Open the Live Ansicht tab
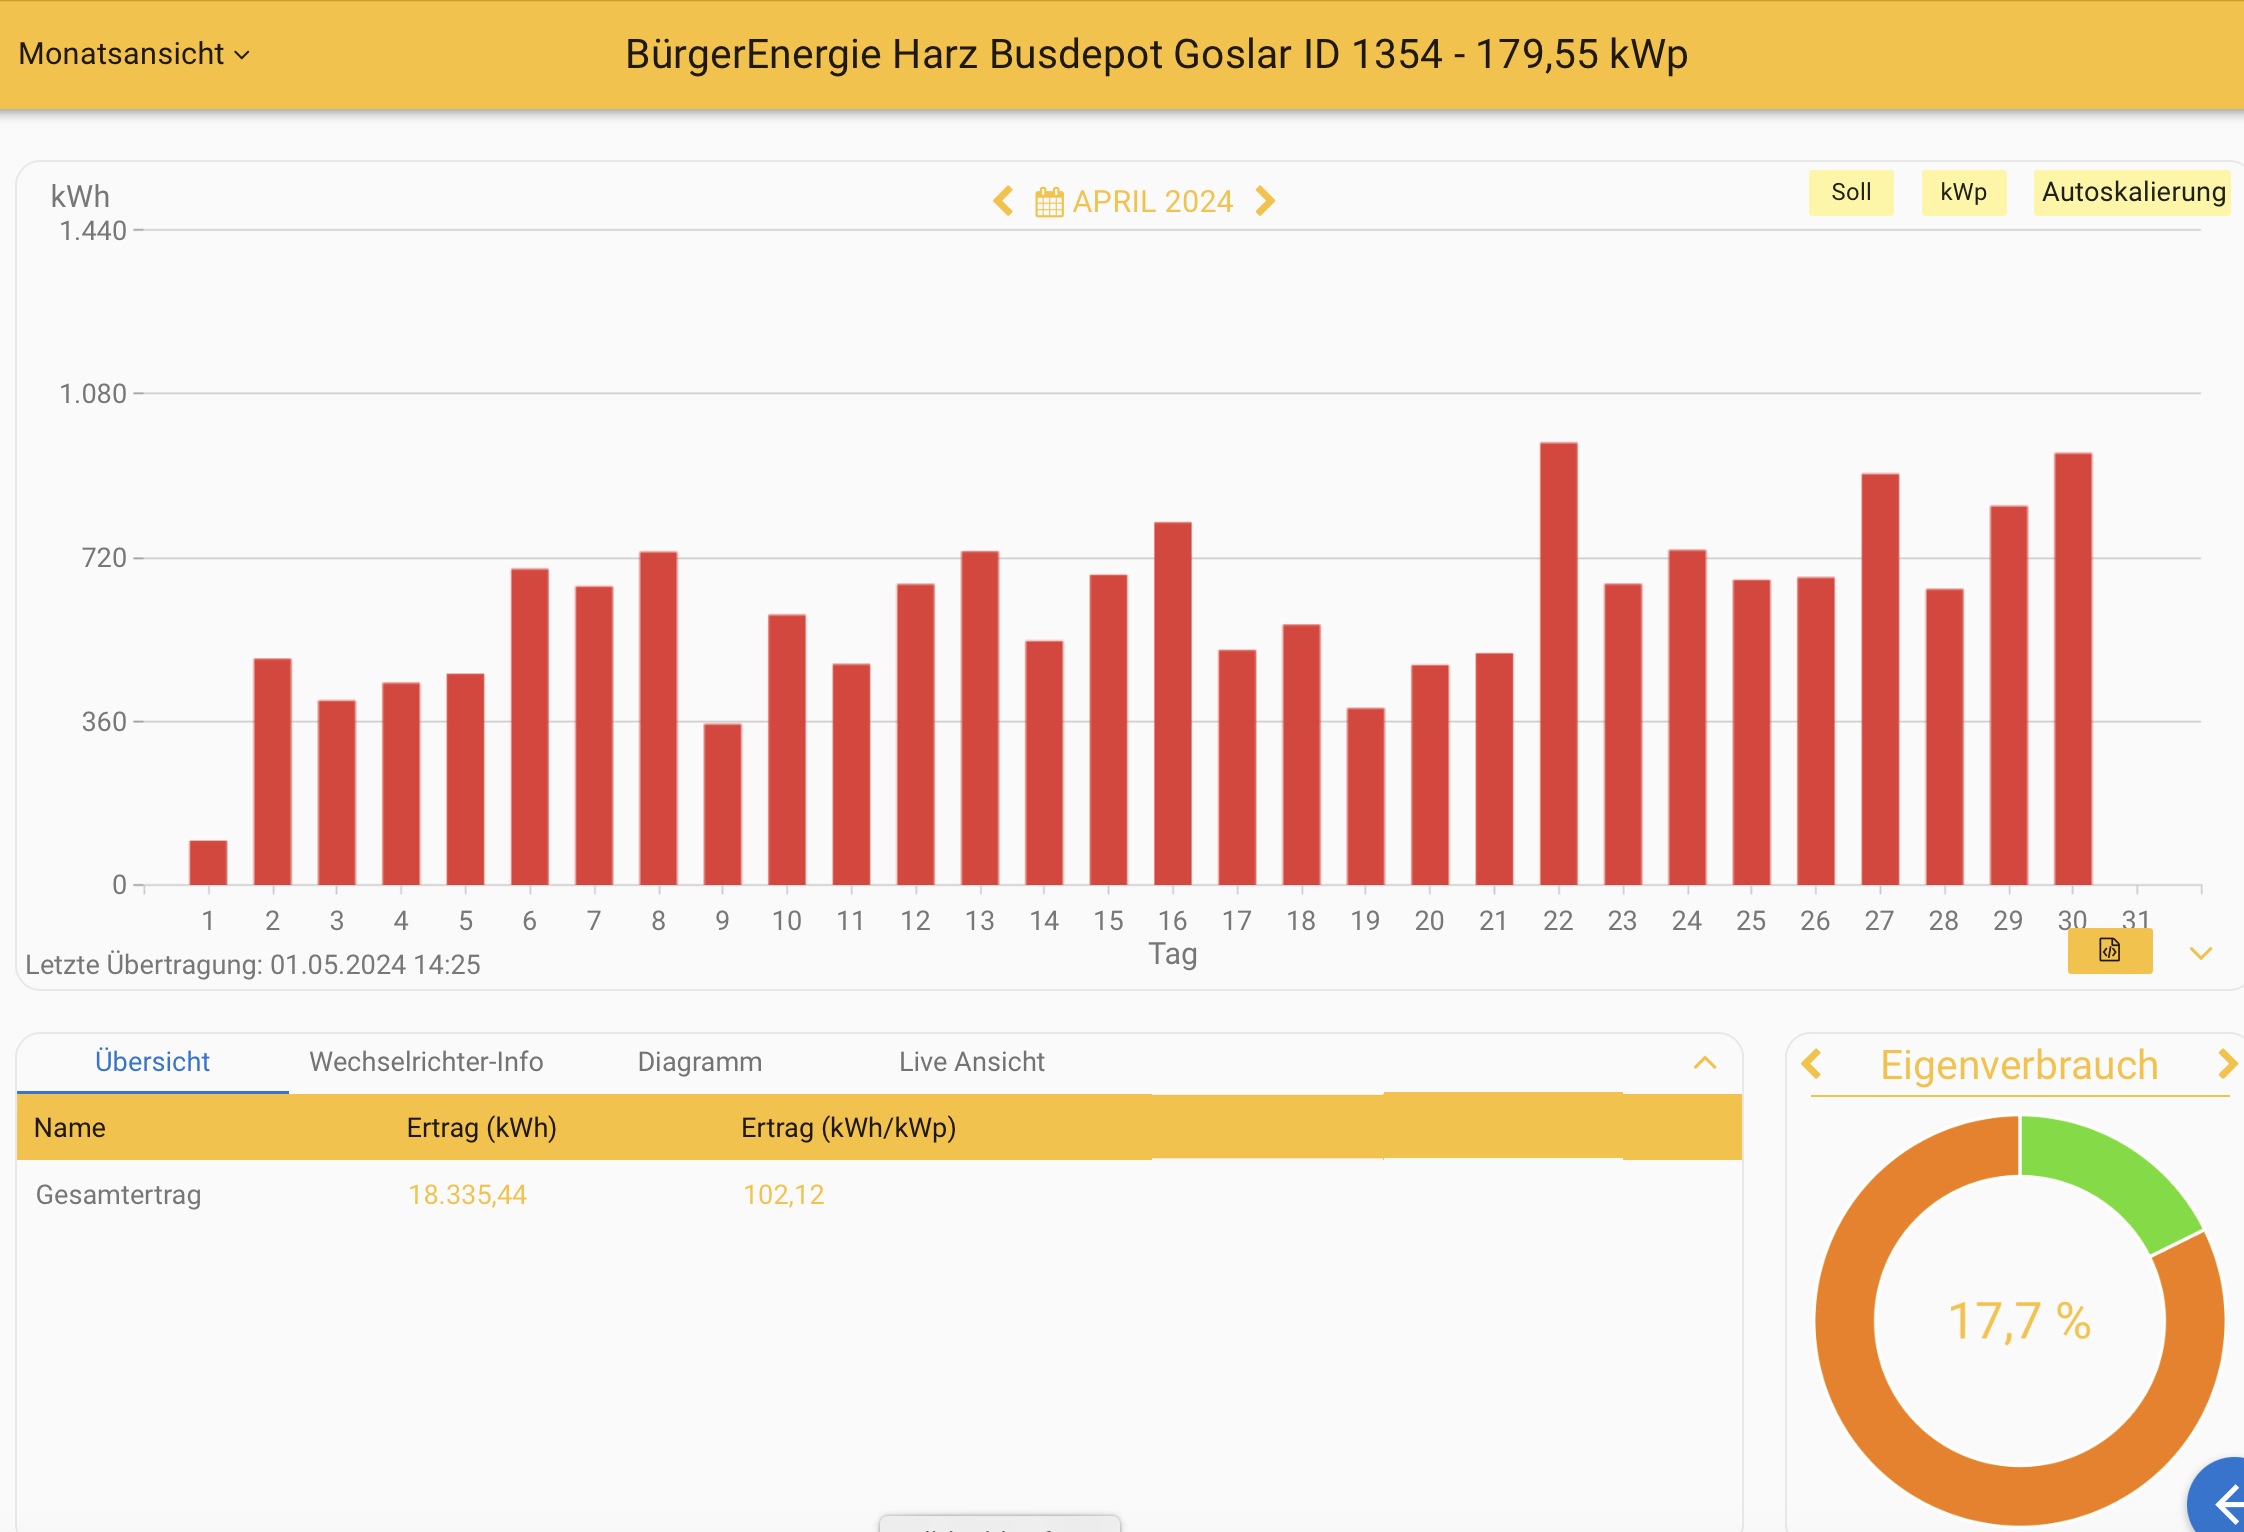The image size is (2244, 1532). (x=971, y=1062)
